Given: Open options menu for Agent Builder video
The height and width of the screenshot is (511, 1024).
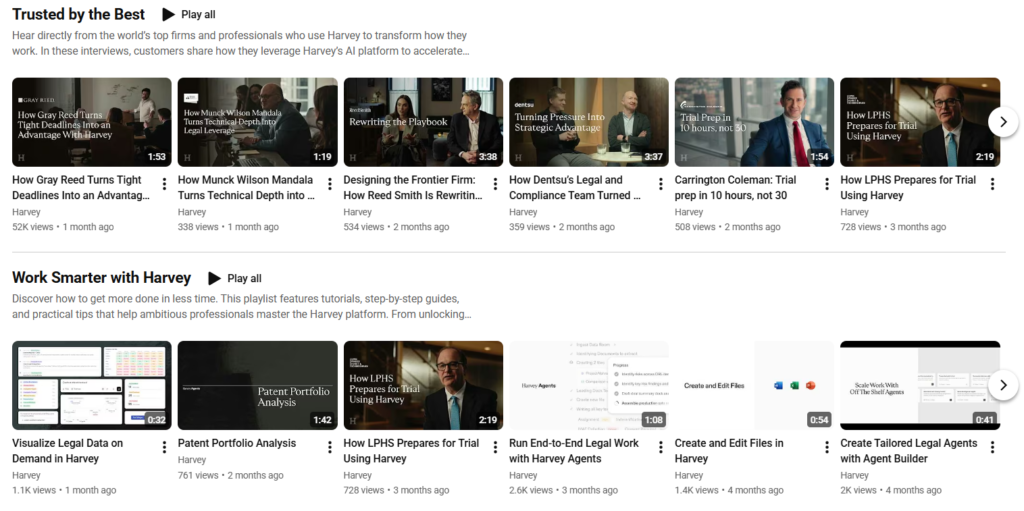Looking at the screenshot, I should 992,448.
